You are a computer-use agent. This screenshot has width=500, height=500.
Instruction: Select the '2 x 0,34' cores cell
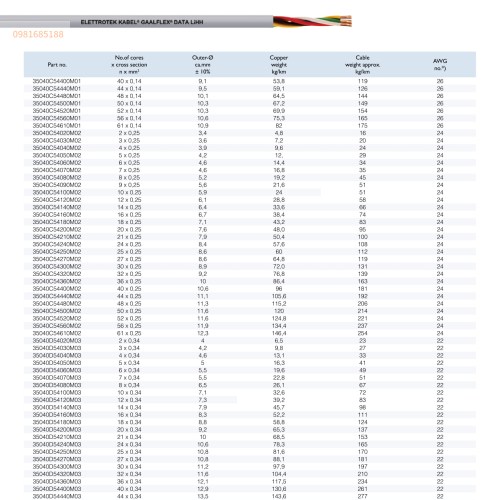click(129, 341)
